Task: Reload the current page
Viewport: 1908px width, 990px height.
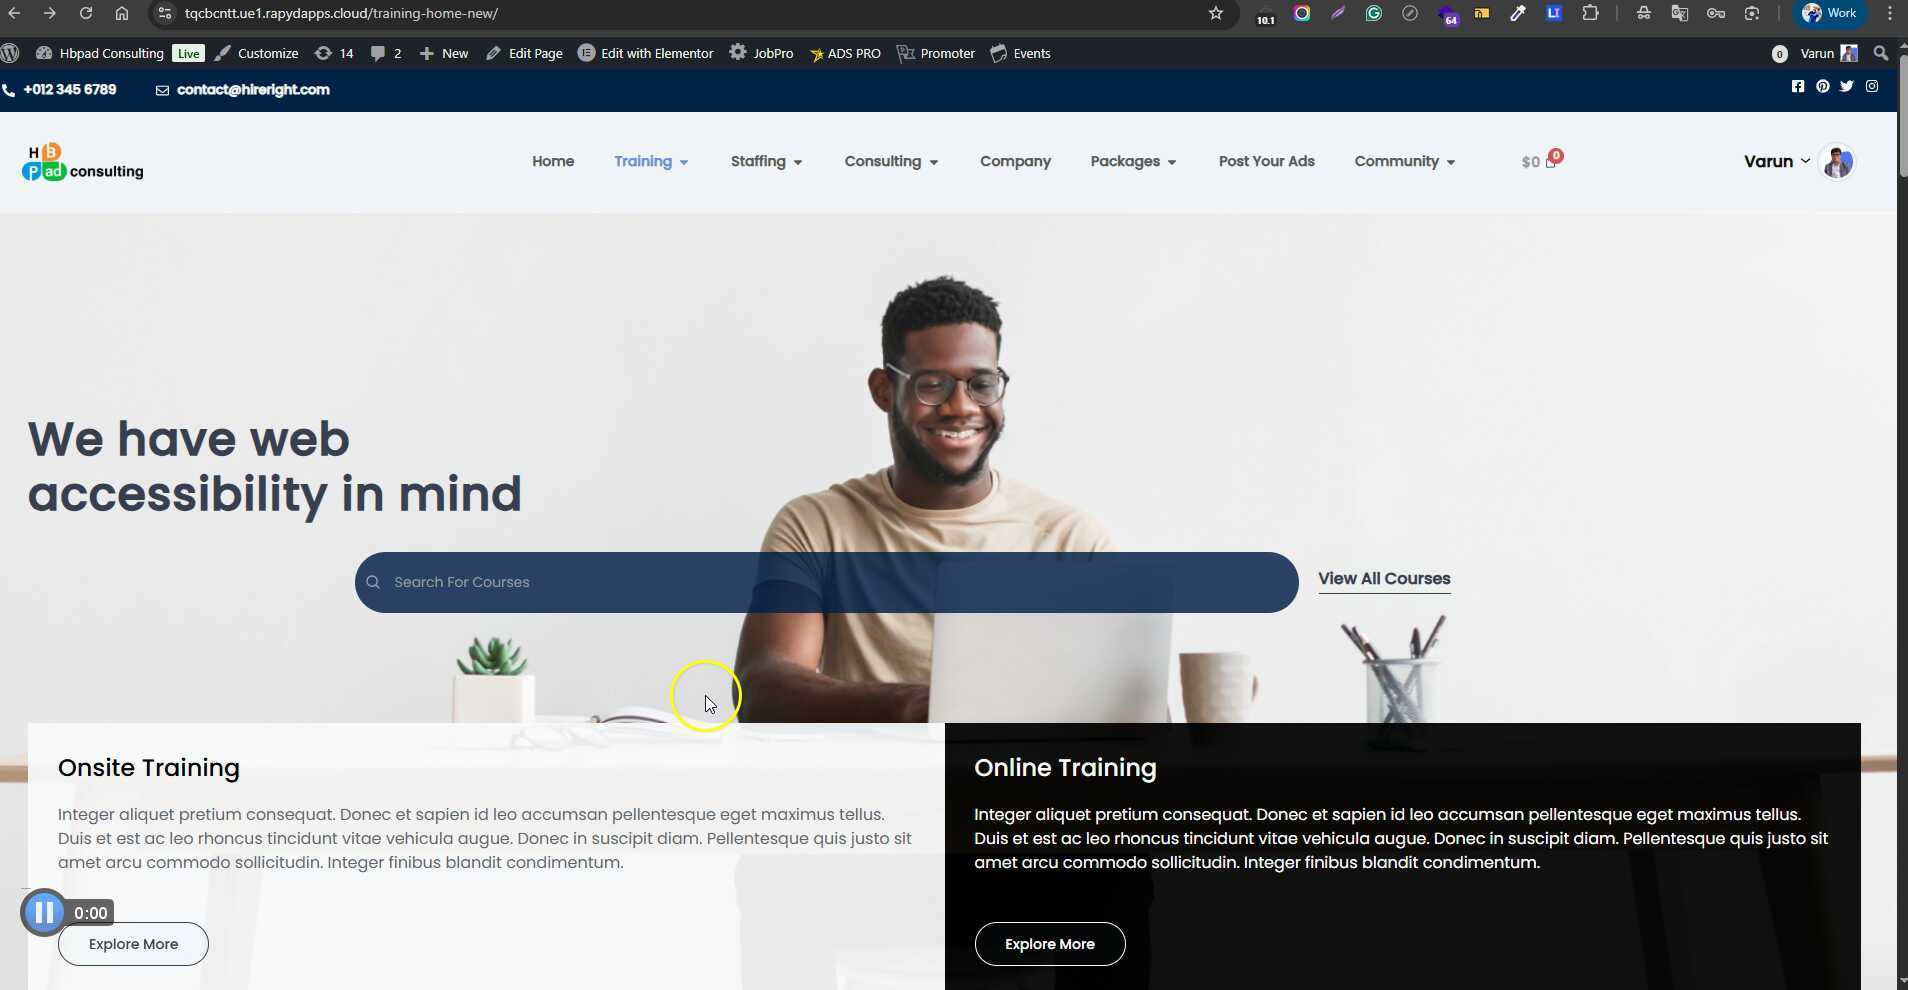Action: [x=86, y=13]
